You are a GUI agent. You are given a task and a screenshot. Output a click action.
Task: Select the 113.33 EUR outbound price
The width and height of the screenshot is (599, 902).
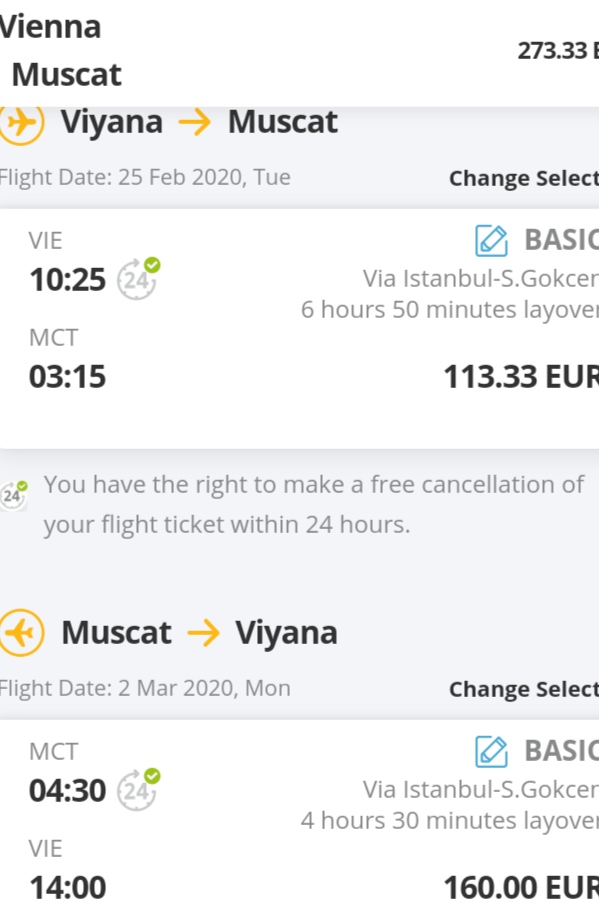(521, 377)
